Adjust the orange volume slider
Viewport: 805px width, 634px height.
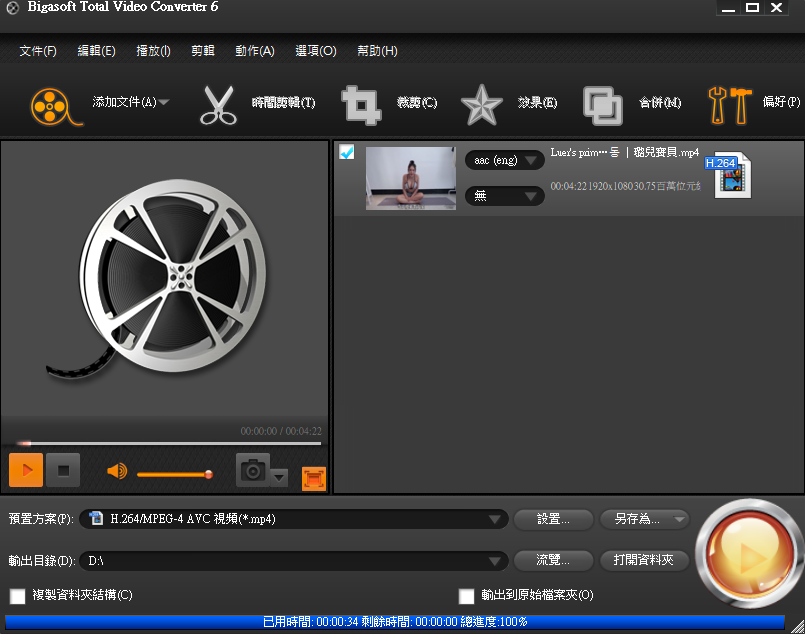174,473
